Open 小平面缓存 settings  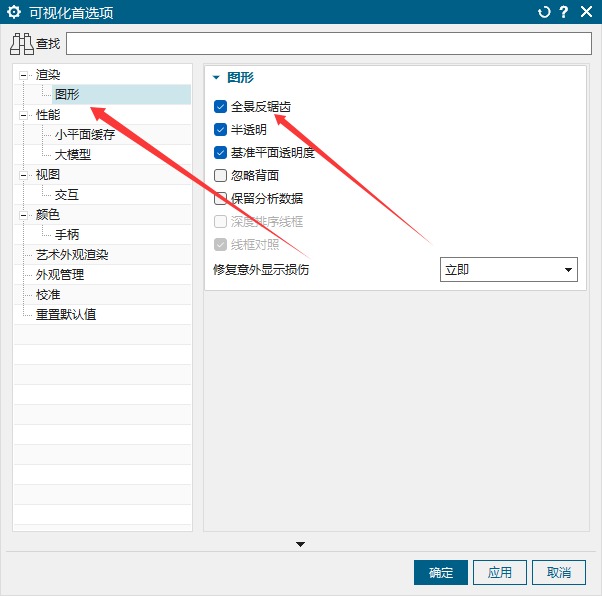[85, 134]
